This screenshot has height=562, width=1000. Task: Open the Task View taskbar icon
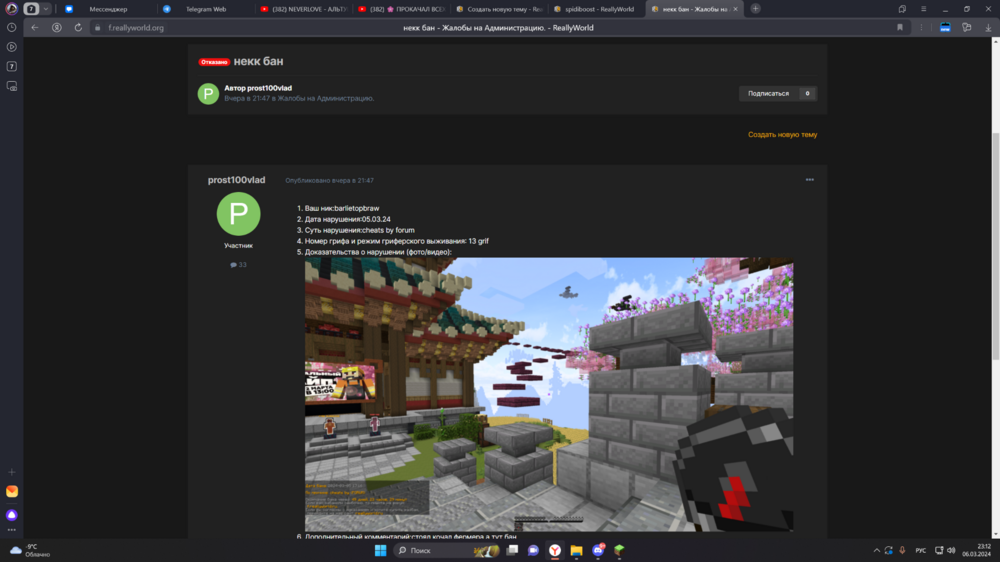coord(512,550)
